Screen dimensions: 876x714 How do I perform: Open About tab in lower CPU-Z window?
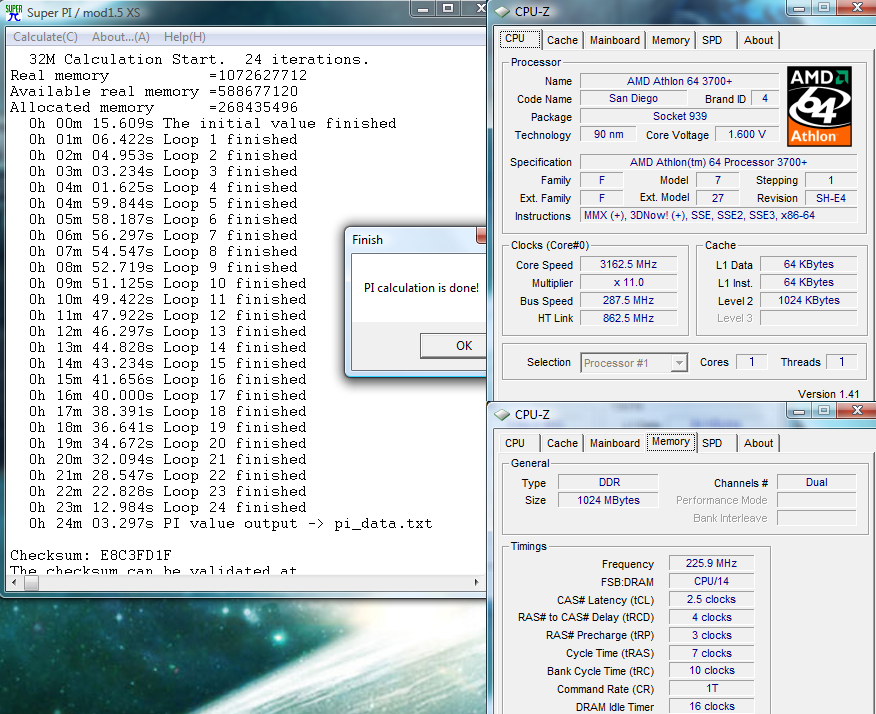[x=758, y=443]
